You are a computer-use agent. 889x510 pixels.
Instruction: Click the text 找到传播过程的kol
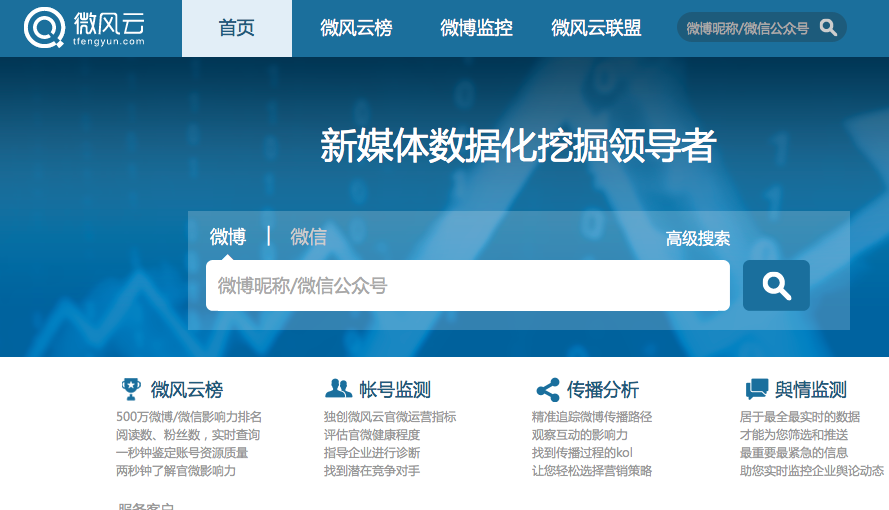click(582, 453)
